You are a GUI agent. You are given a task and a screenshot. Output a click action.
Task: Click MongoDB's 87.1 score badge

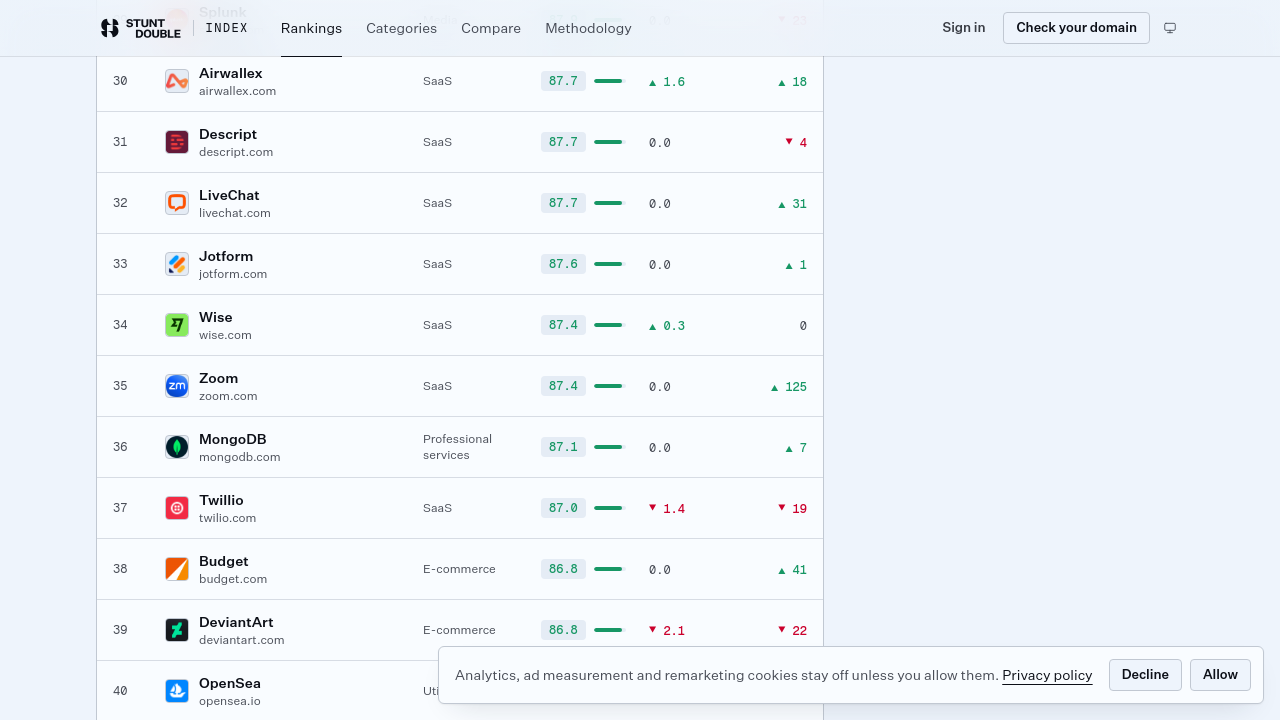coord(563,447)
